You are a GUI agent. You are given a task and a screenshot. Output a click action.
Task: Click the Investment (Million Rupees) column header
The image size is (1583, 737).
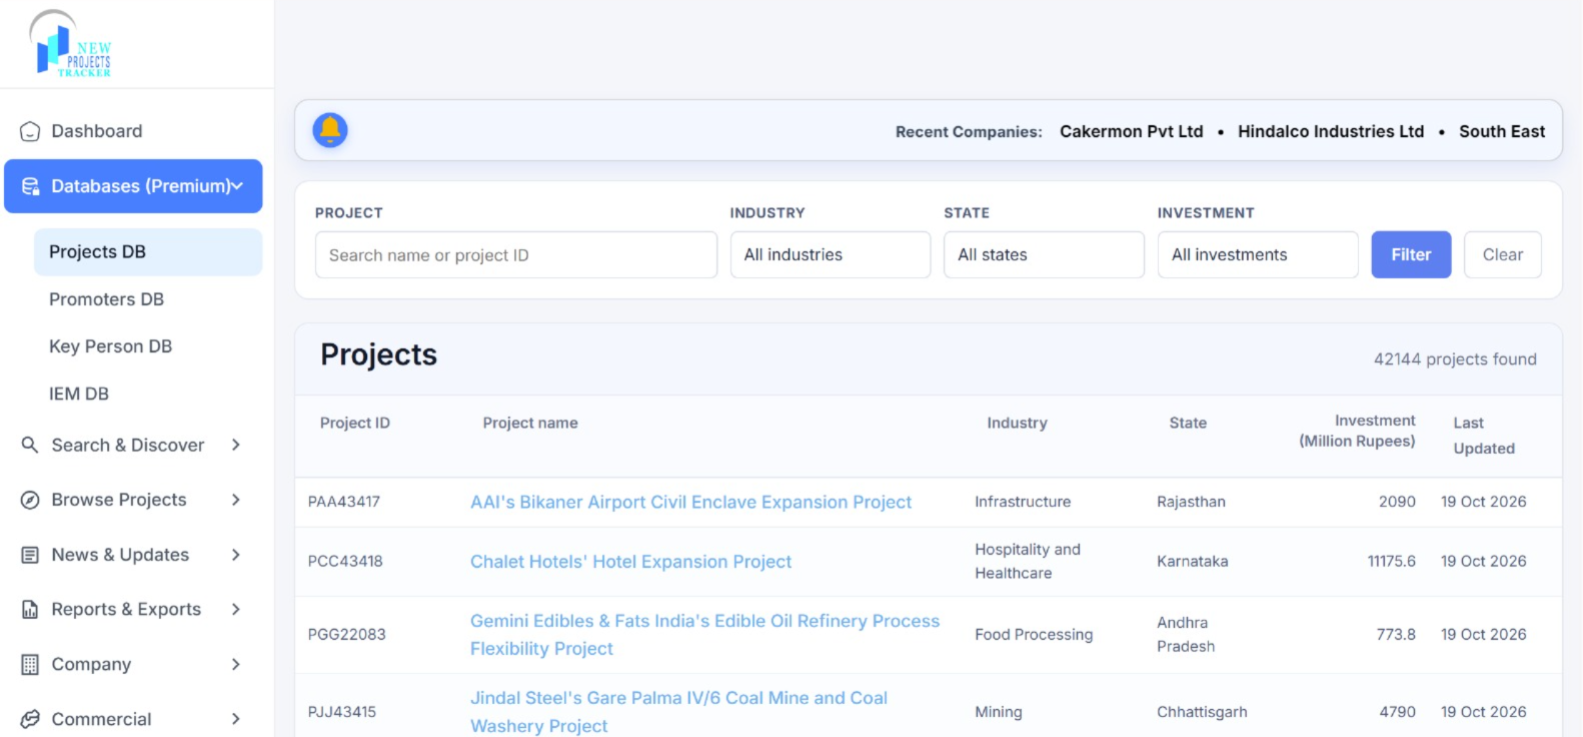[1357, 431]
